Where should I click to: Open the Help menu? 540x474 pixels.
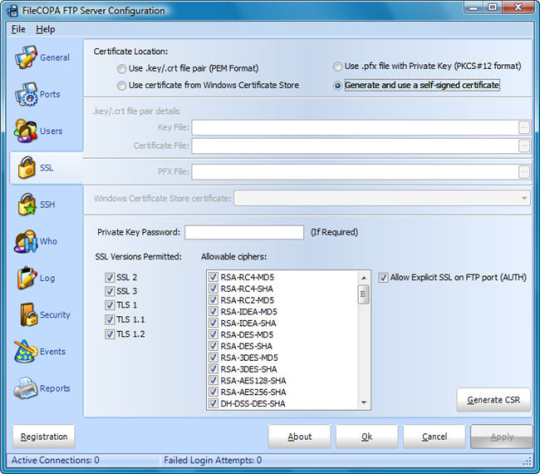point(45,29)
